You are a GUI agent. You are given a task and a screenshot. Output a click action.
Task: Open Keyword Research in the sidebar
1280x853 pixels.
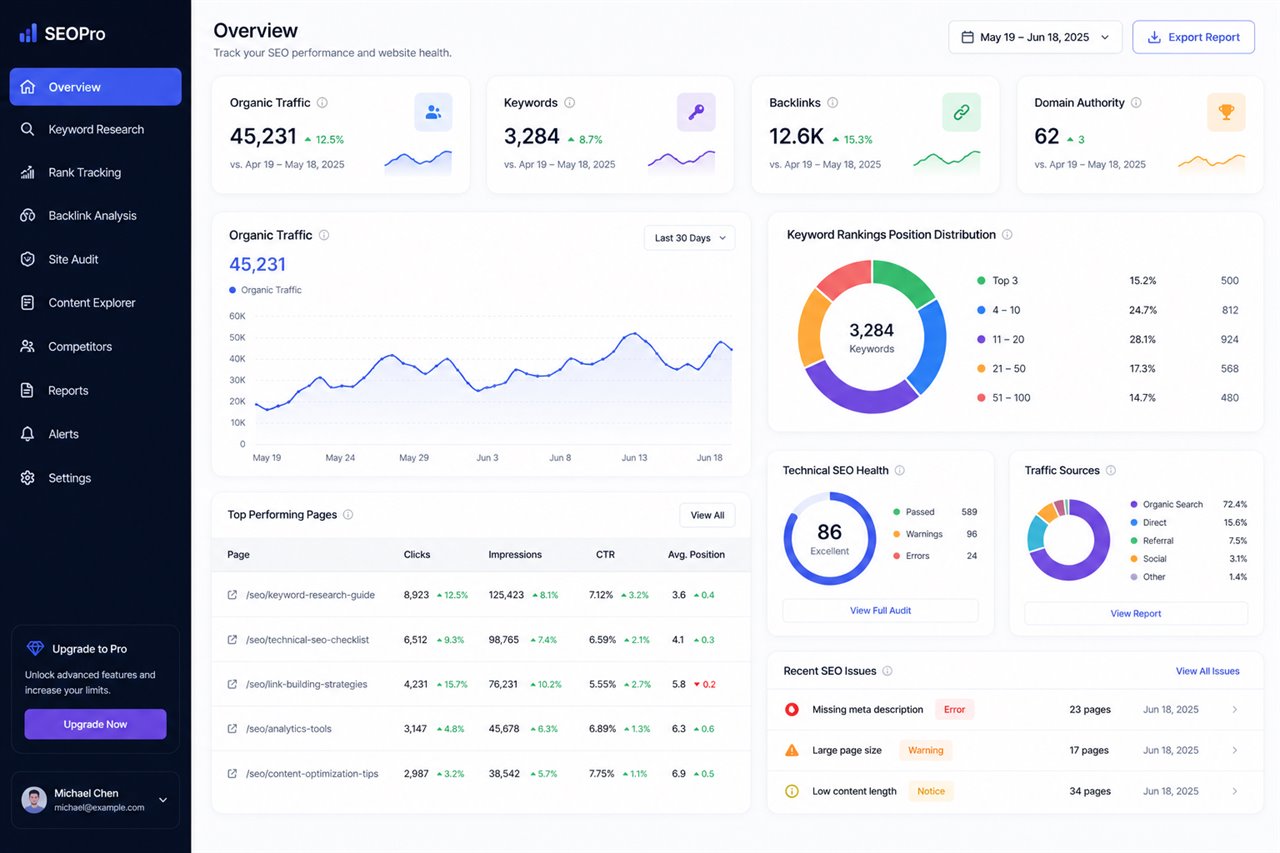pyautogui.click(x=95, y=130)
